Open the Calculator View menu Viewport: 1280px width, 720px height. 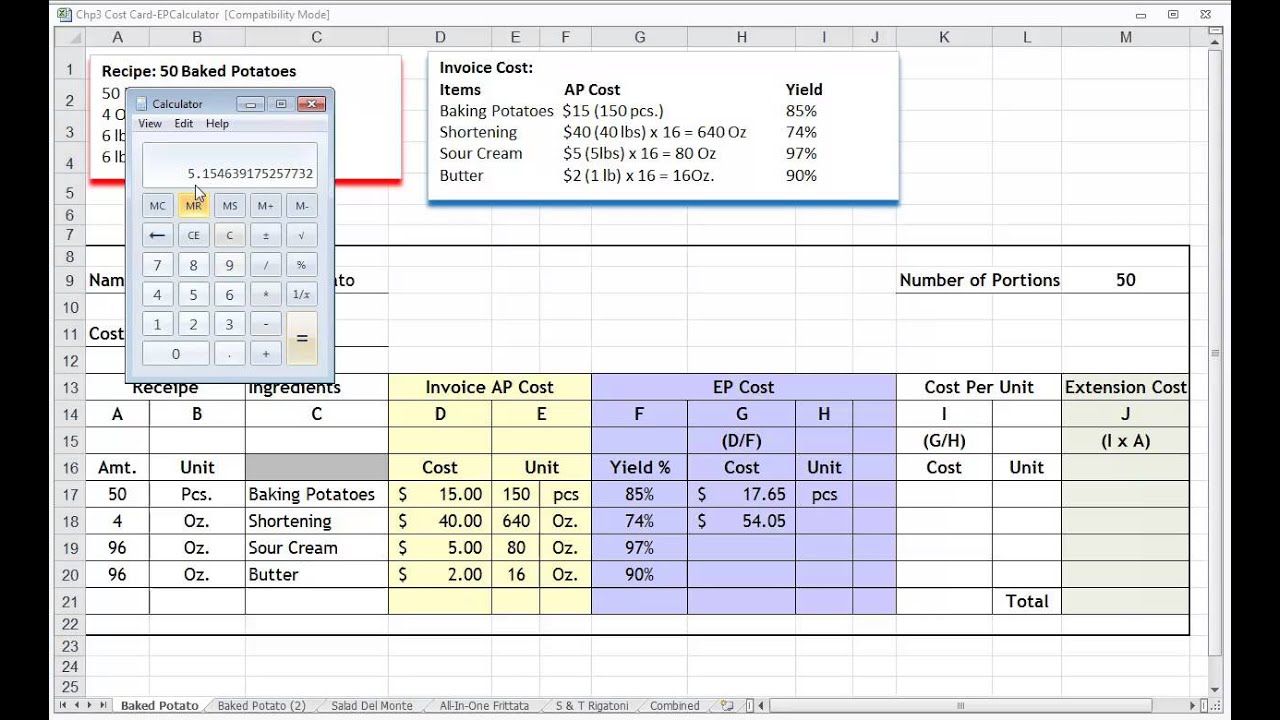(150, 124)
